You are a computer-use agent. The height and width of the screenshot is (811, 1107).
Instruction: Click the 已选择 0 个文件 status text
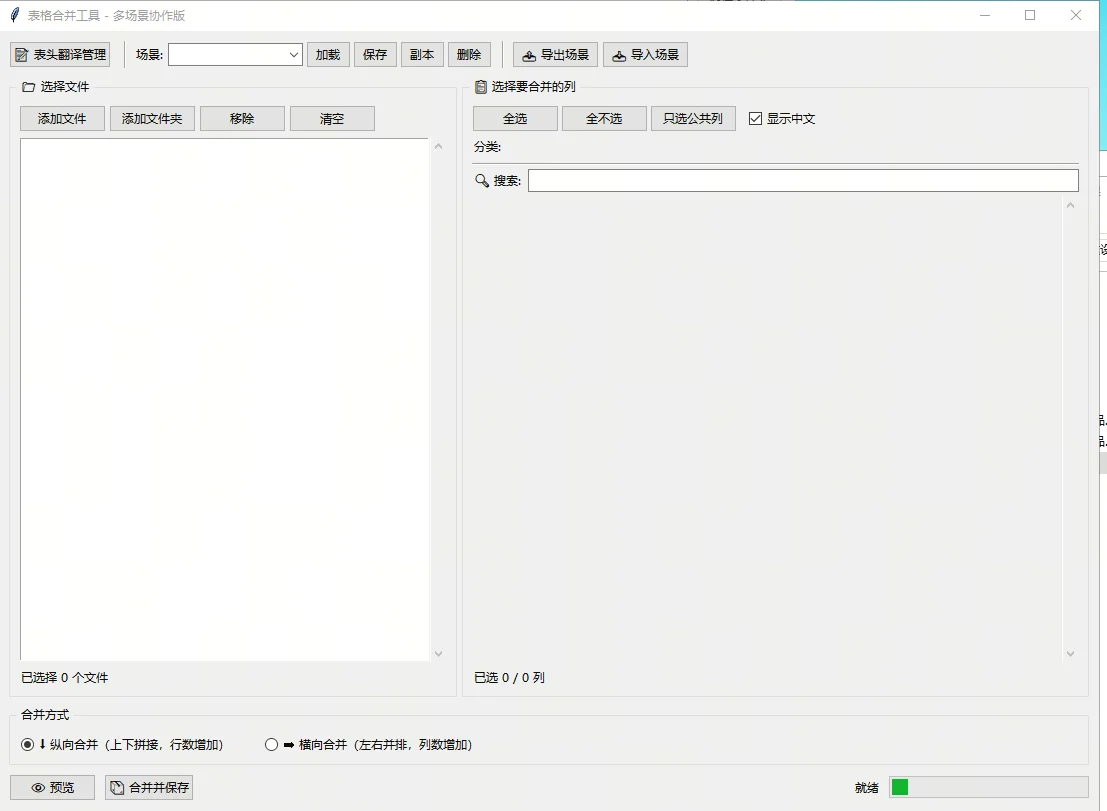65,678
